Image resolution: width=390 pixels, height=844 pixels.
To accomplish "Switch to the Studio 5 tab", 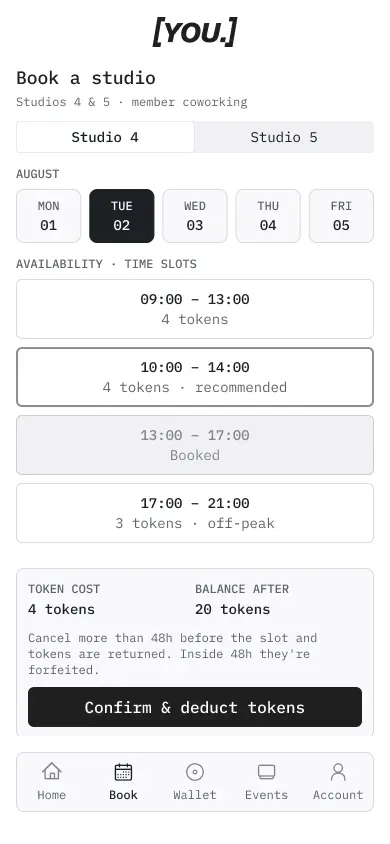I will click(284, 137).
